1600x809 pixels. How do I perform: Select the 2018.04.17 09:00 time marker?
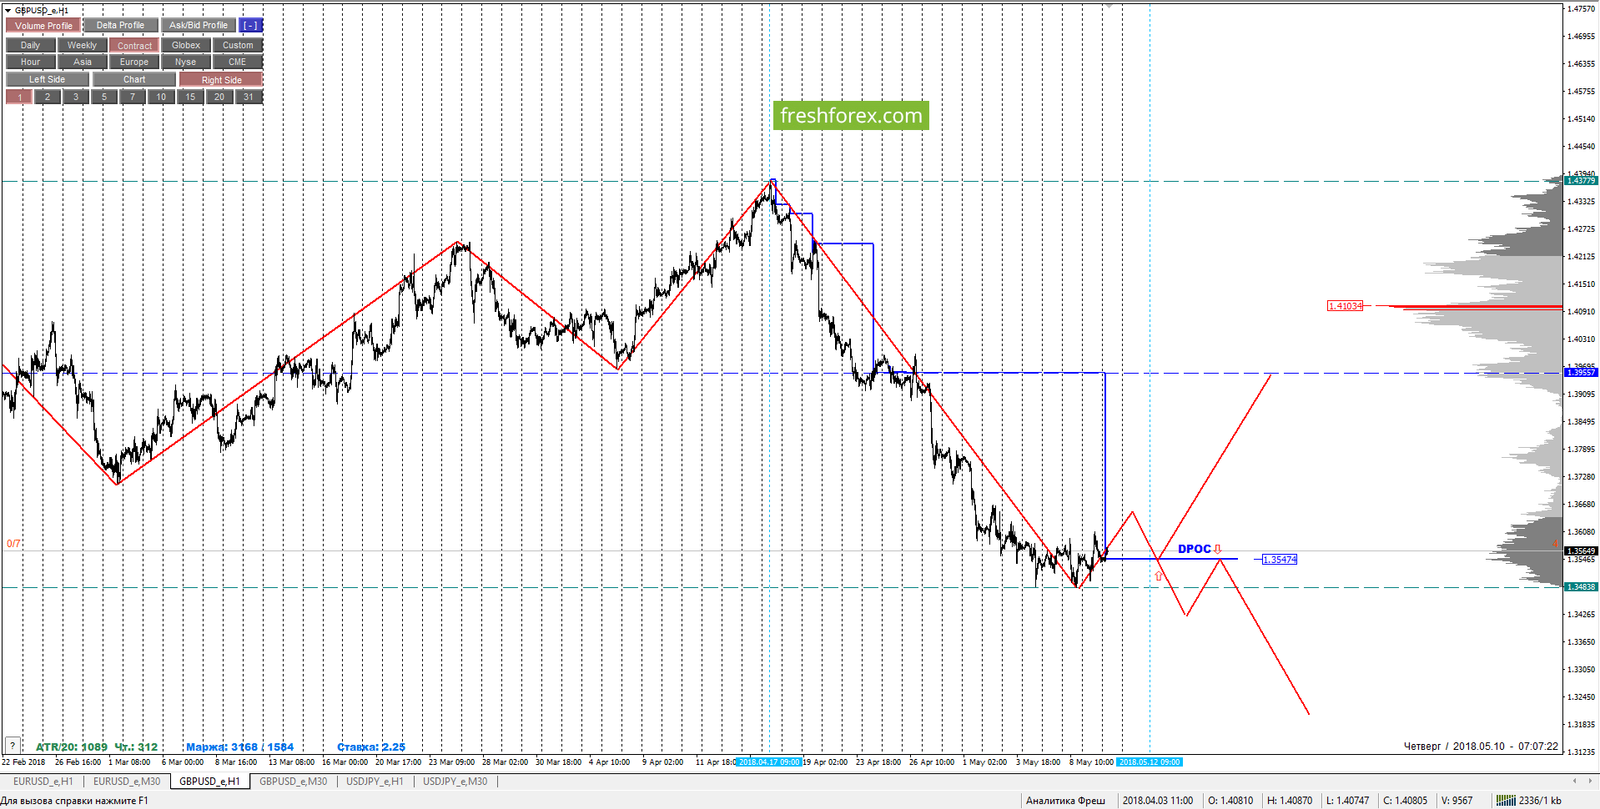point(769,762)
